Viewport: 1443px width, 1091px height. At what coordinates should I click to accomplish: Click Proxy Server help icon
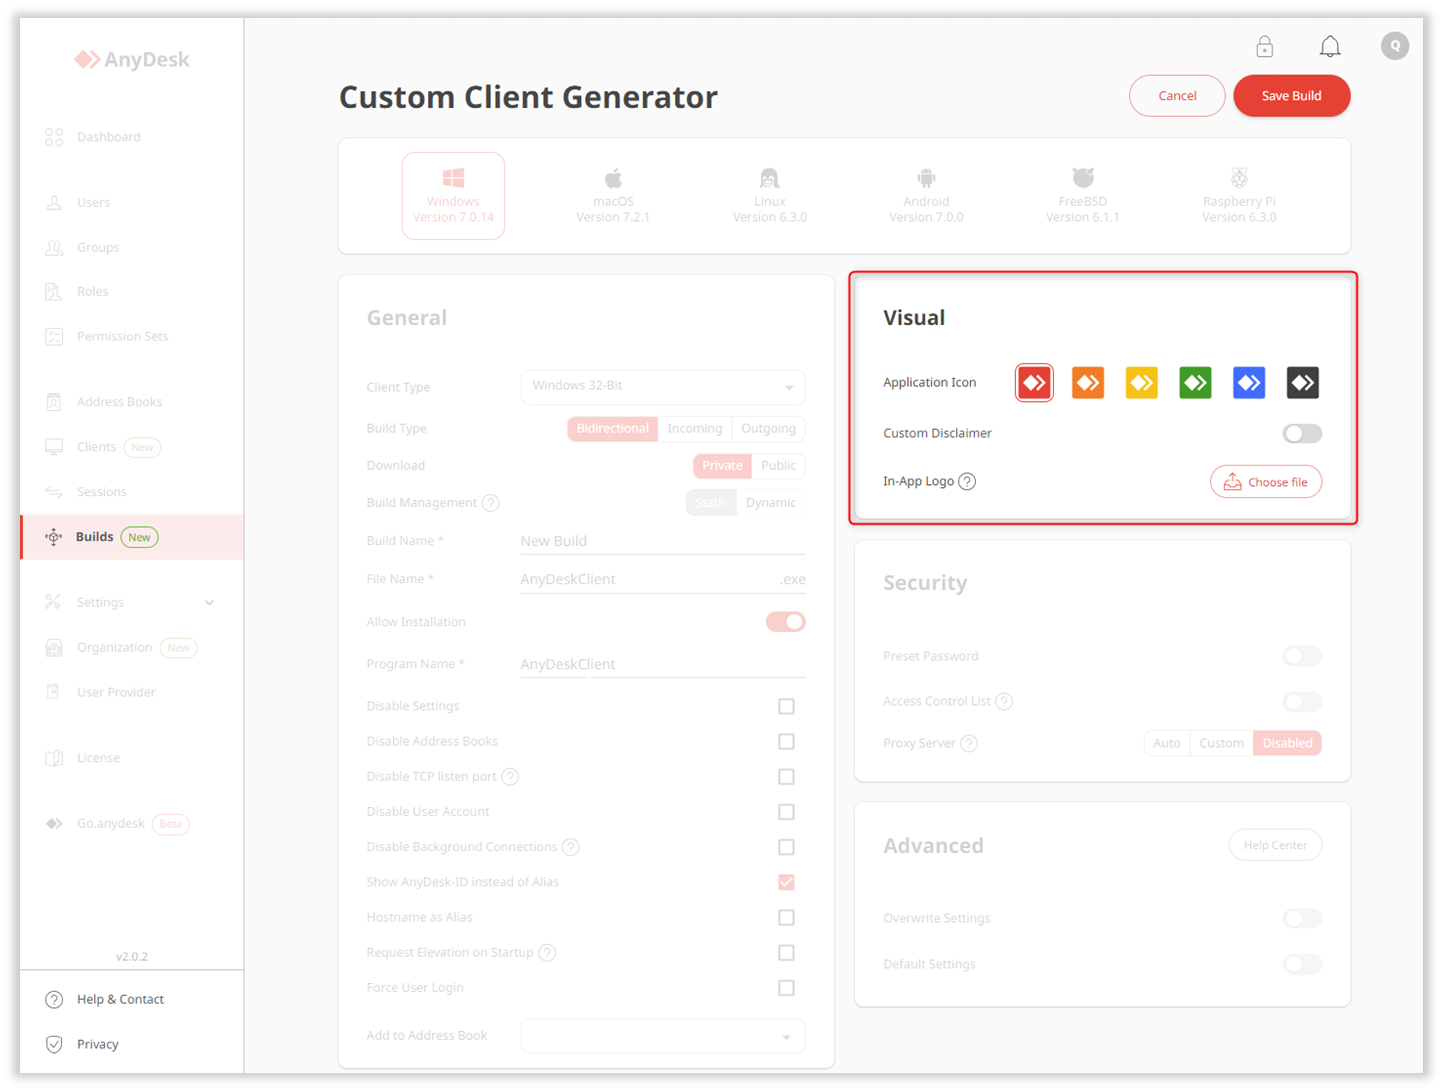[969, 743]
